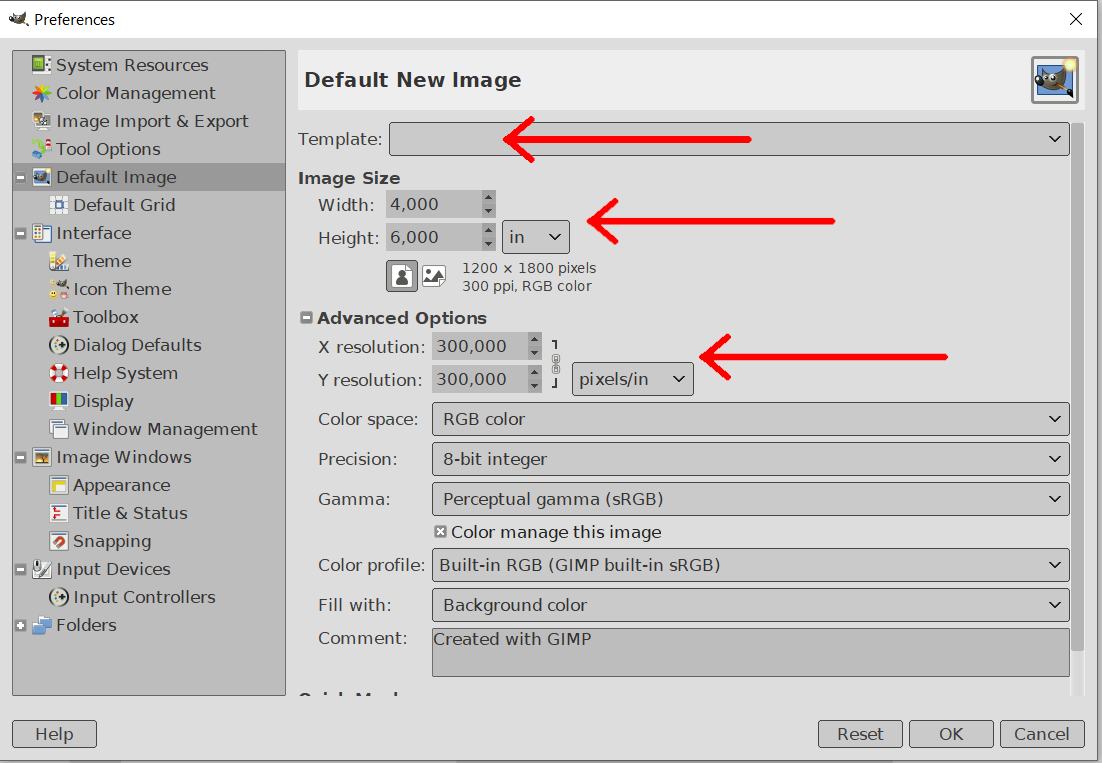Decrease Y resolution with down stepper
The width and height of the screenshot is (1102, 763).
pyautogui.click(x=535, y=386)
